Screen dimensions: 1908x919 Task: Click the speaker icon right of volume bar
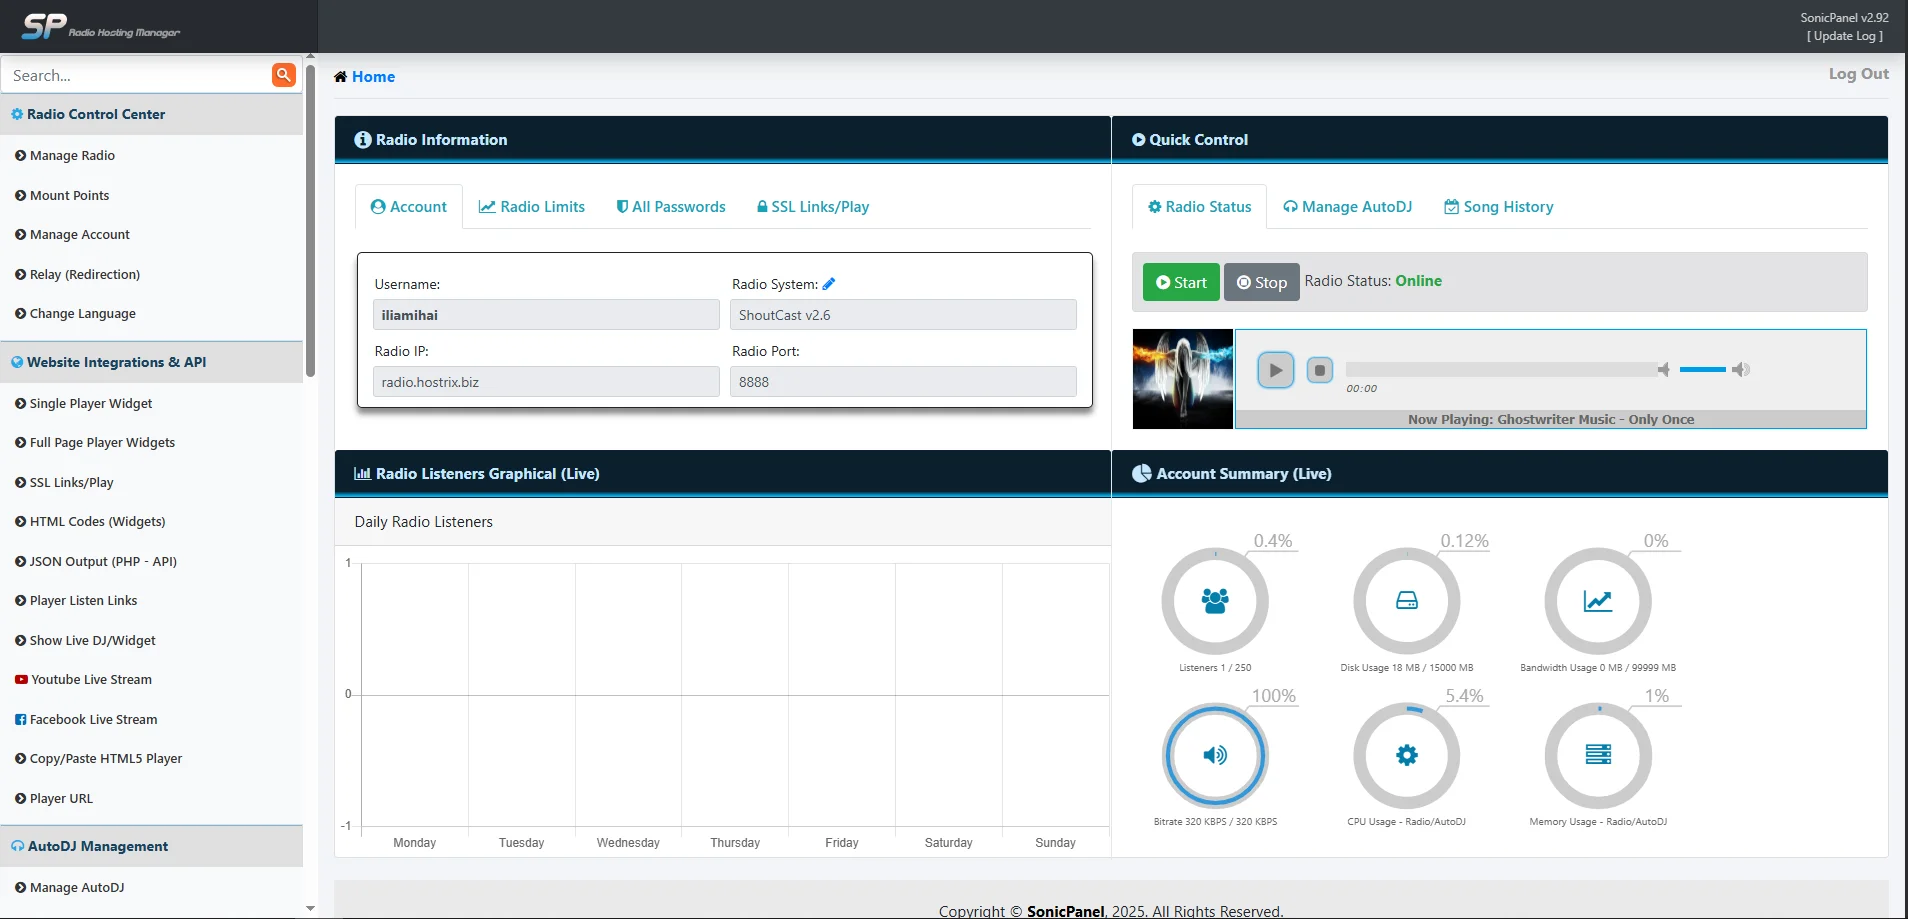1741,370
